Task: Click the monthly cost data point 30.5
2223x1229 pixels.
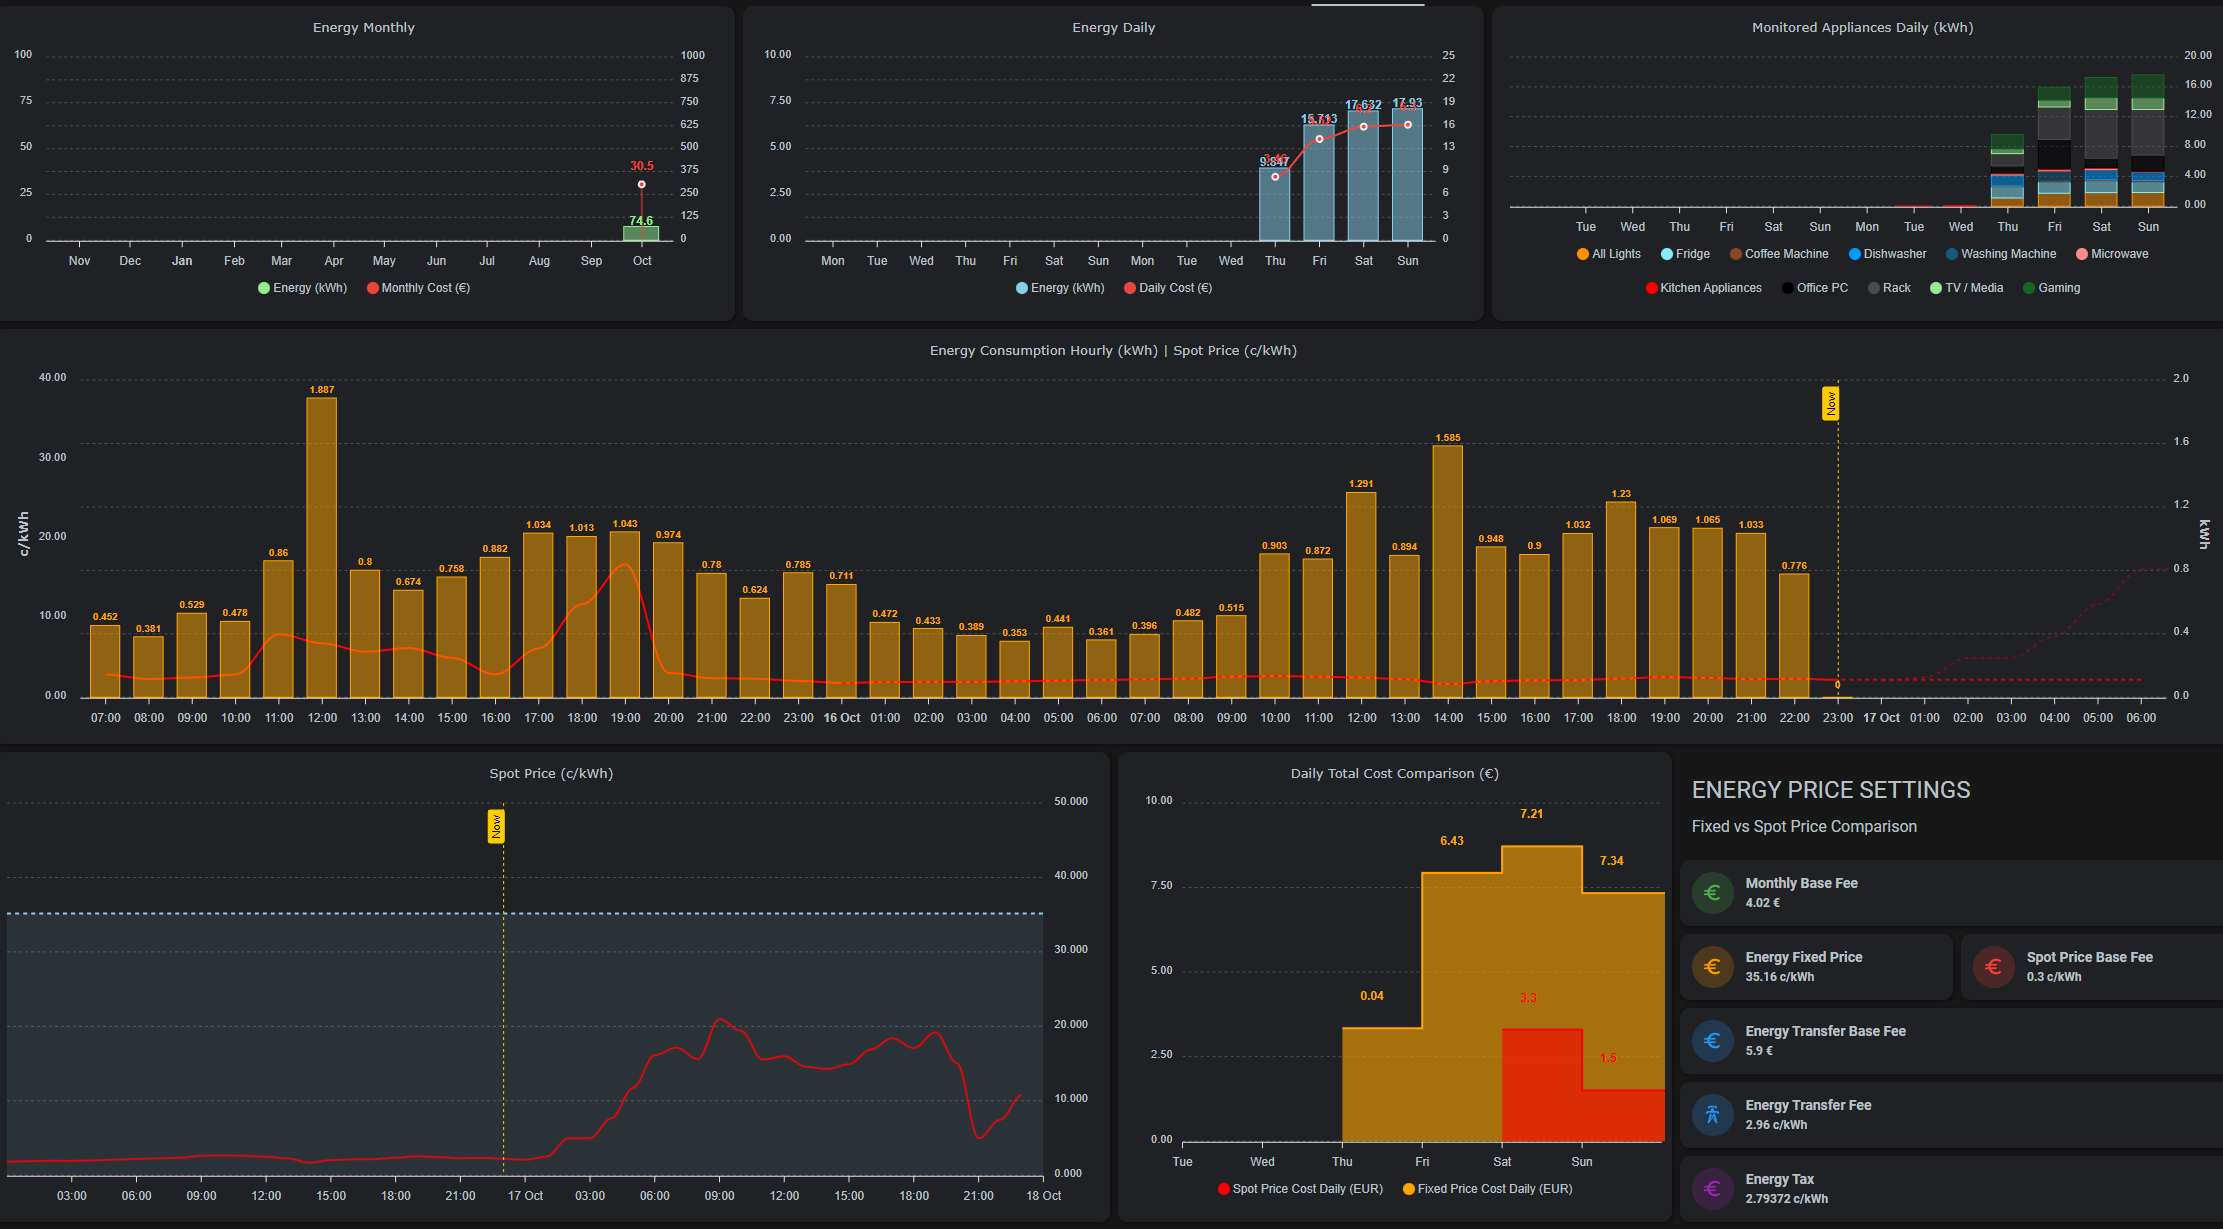Action: pyautogui.click(x=642, y=184)
